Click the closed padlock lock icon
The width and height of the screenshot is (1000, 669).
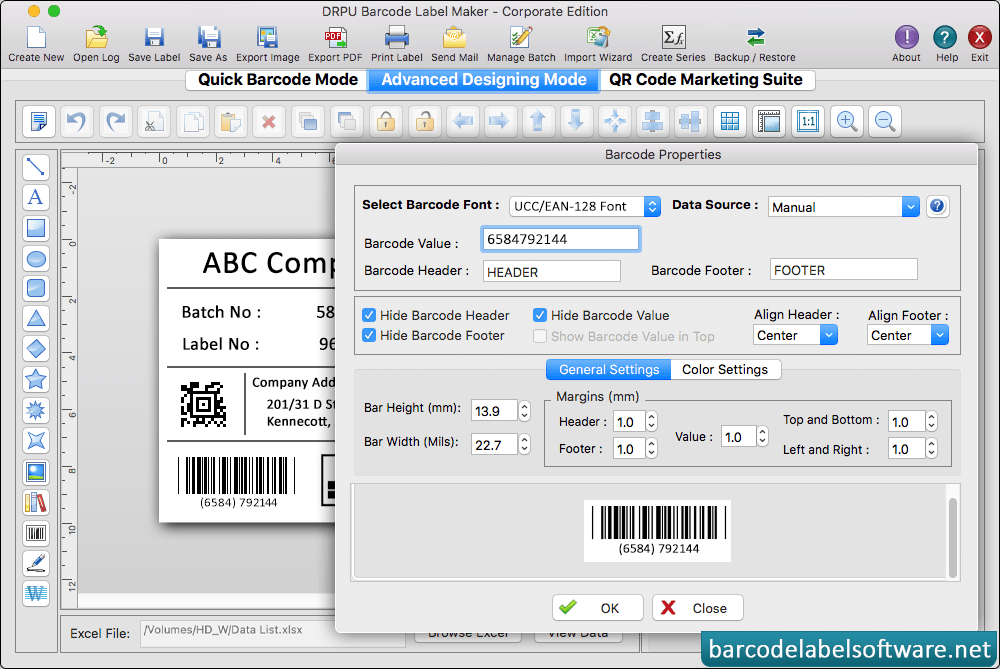386,121
